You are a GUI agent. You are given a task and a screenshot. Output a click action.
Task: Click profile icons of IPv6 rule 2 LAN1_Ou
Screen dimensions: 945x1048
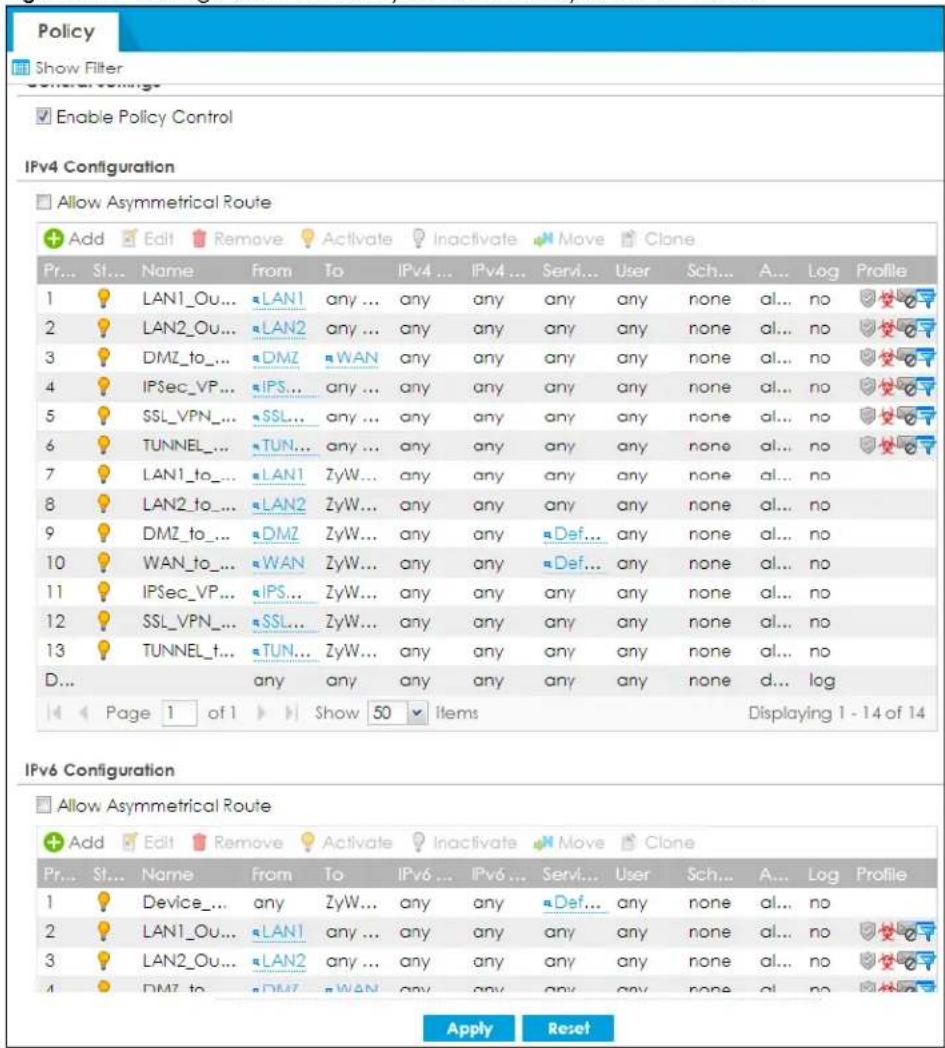[898, 931]
